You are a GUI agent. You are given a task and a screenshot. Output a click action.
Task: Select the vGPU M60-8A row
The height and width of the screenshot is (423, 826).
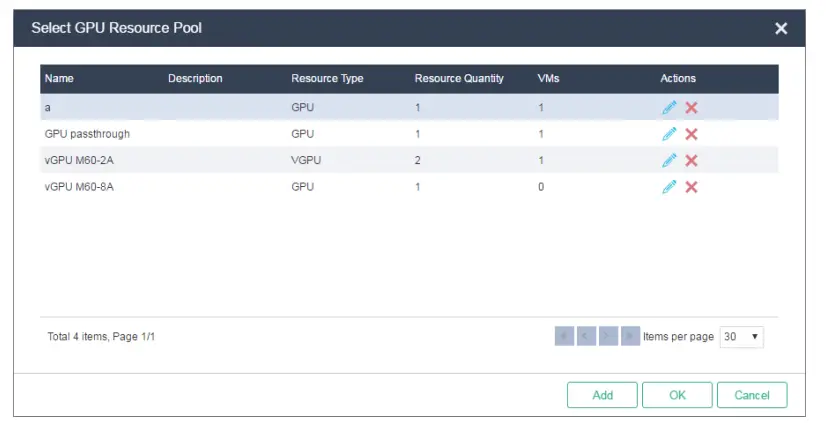click(x=409, y=186)
